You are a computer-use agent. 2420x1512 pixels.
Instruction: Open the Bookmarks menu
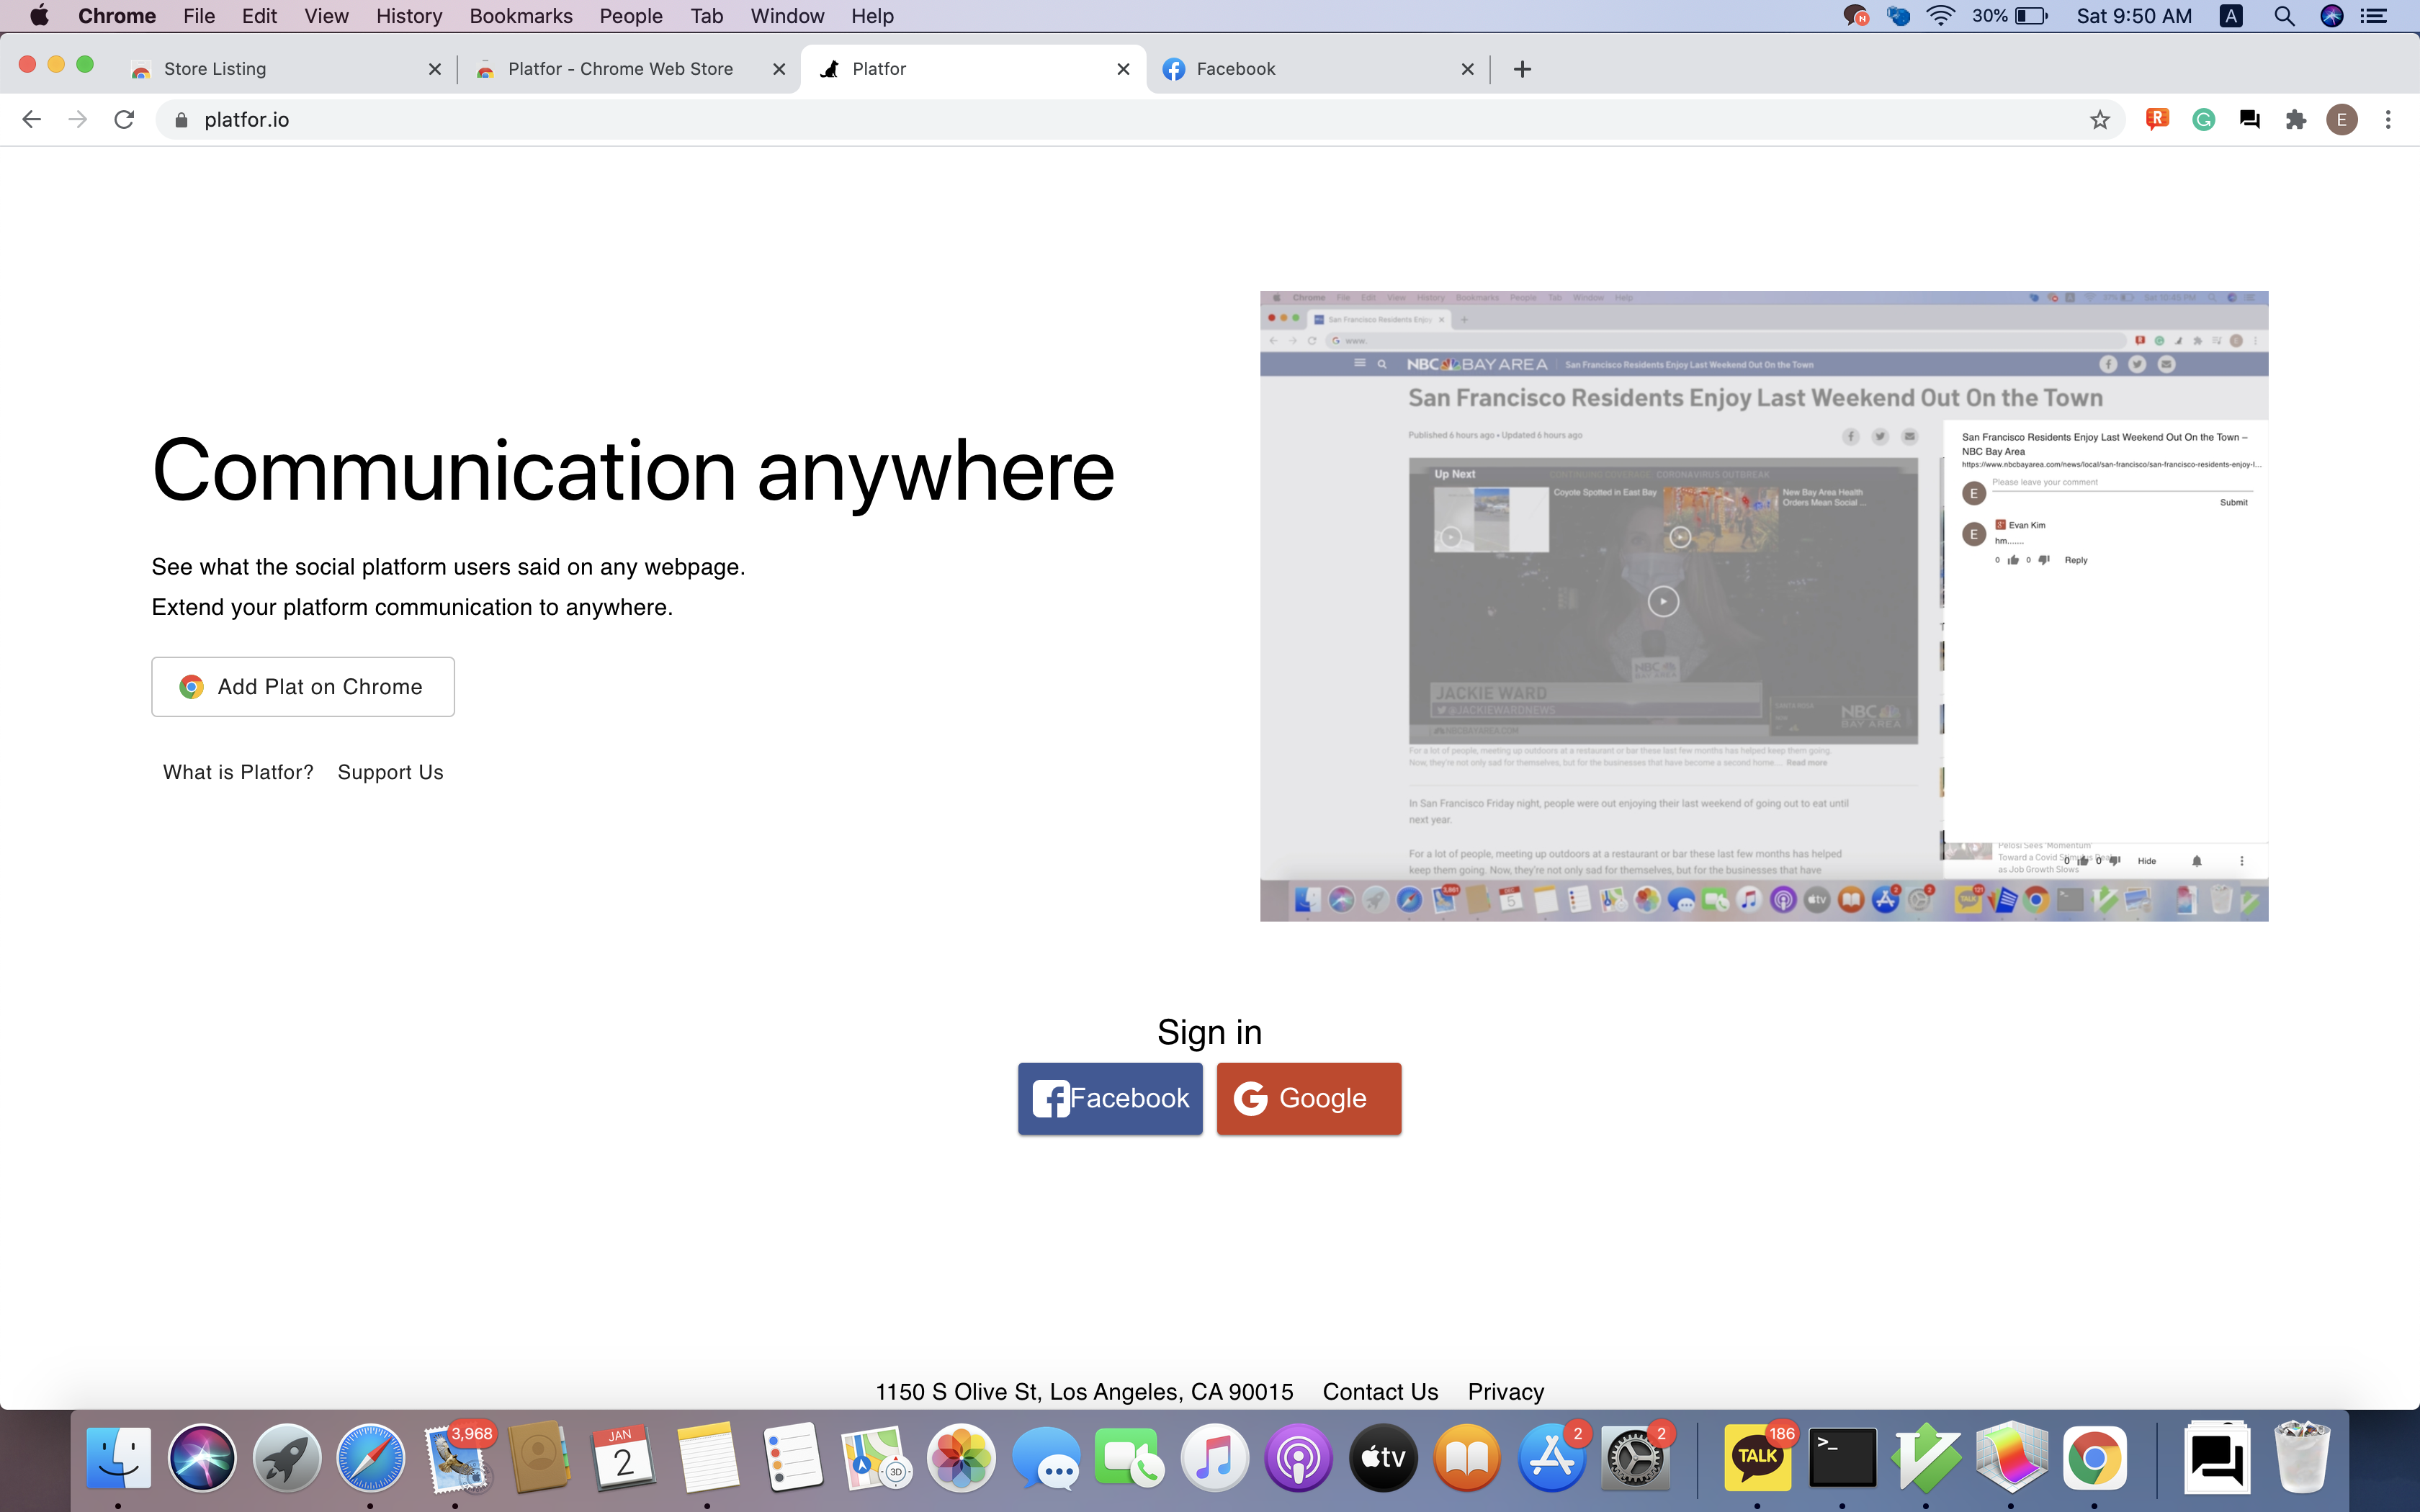tap(520, 16)
